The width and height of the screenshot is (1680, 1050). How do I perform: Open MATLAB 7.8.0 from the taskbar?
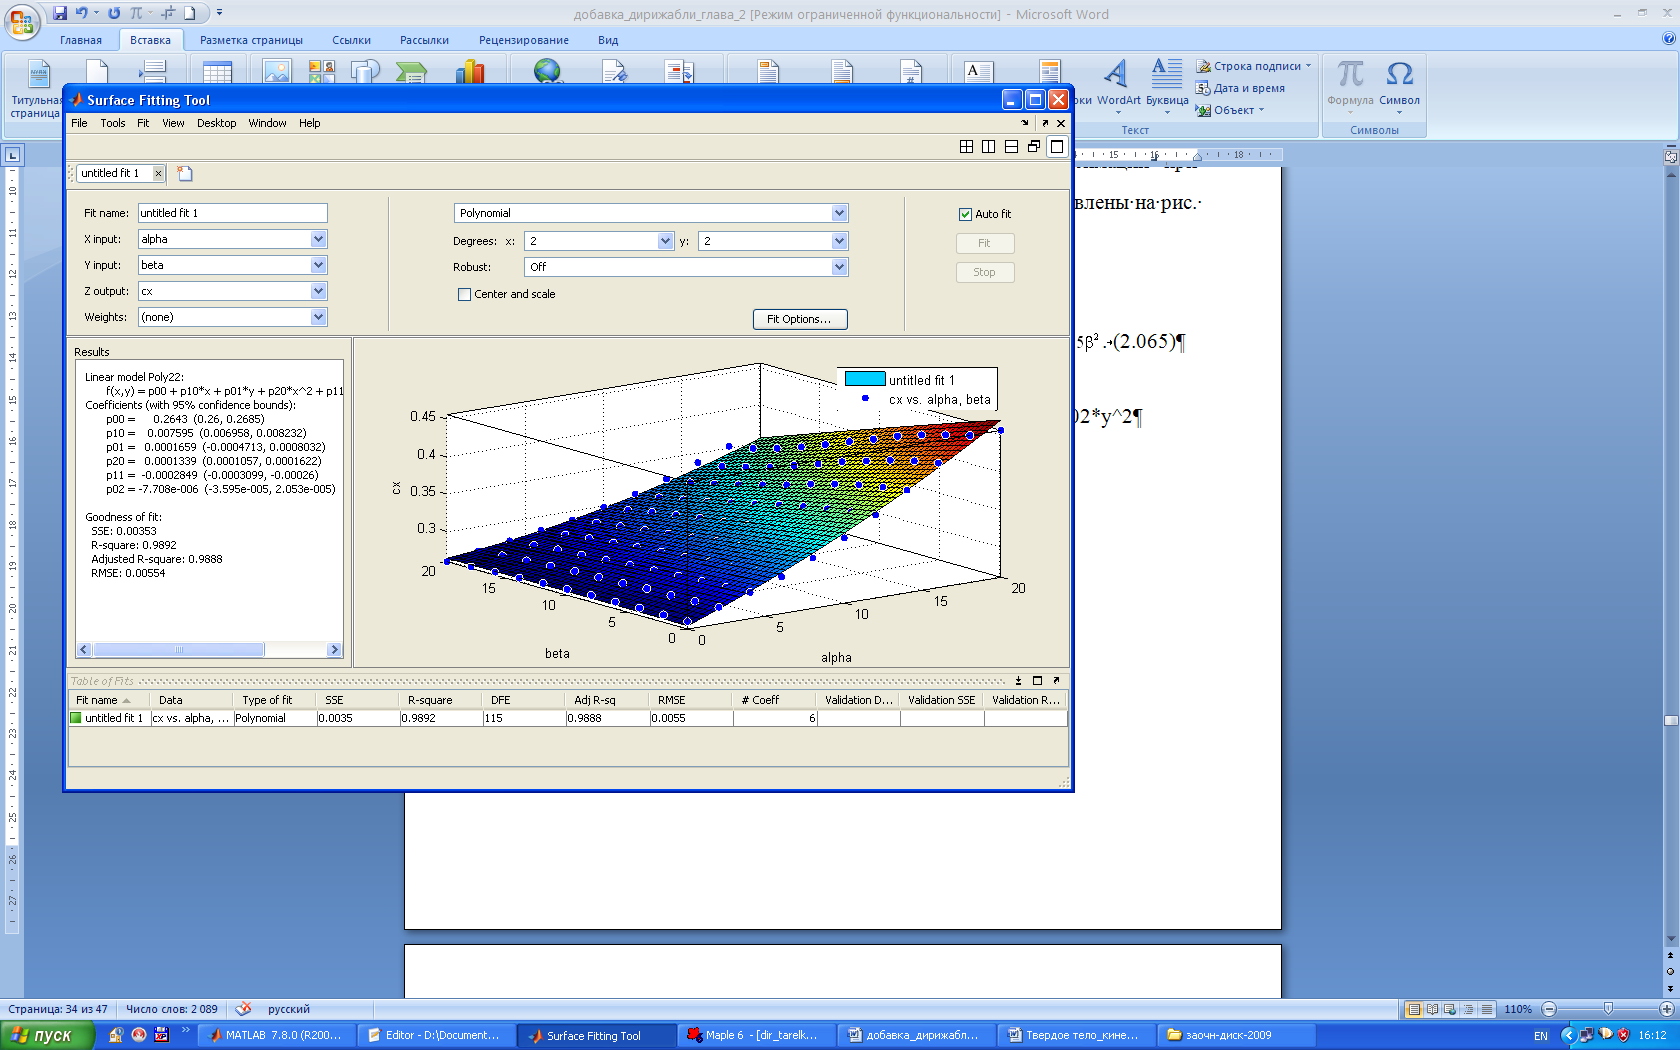point(274,1035)
